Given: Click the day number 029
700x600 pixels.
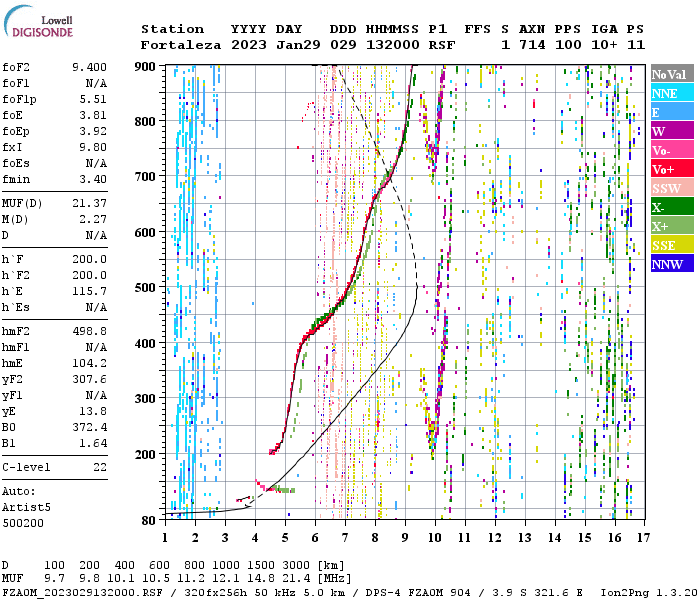Looking at the screenshot, I should (x=343, y=45).
